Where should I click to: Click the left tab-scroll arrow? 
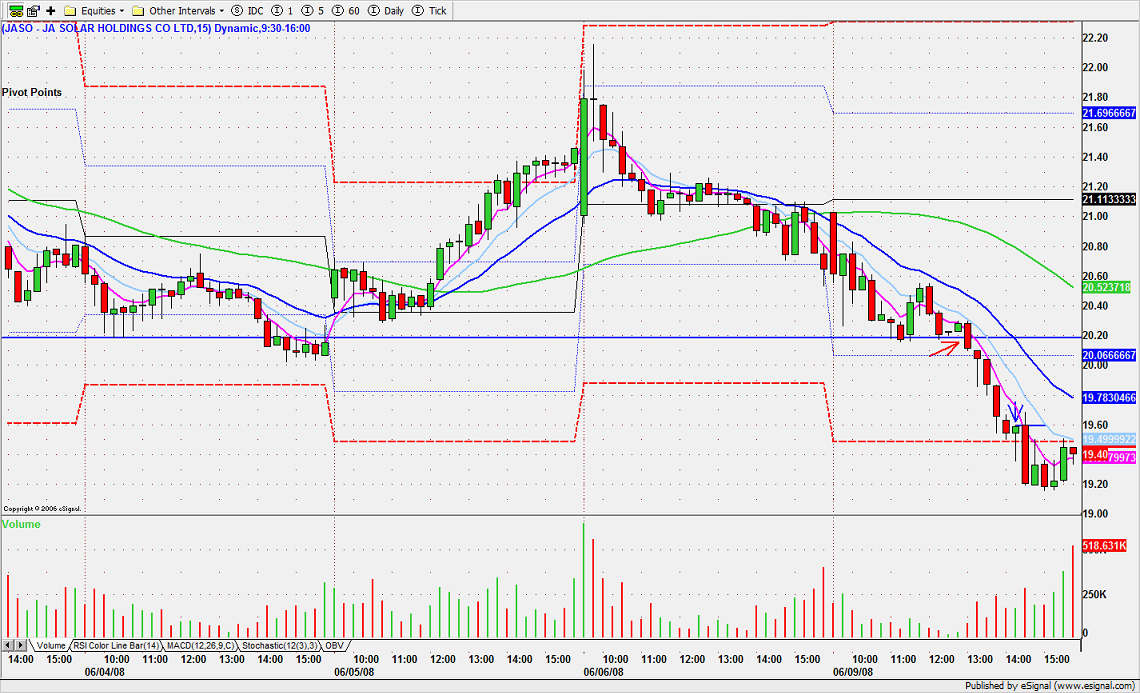pos(8,646)
